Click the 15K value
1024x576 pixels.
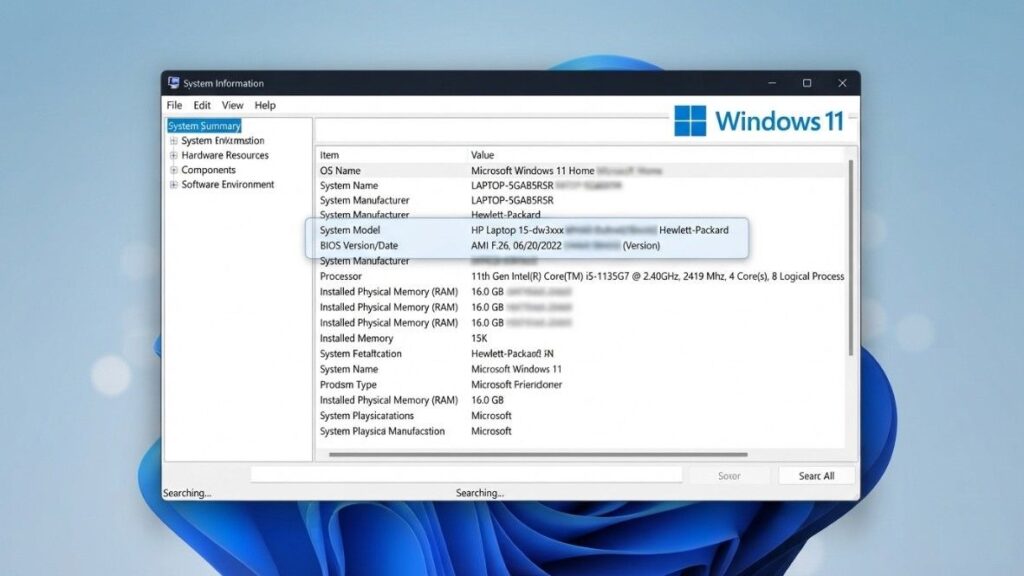click(x=479, y=338)
